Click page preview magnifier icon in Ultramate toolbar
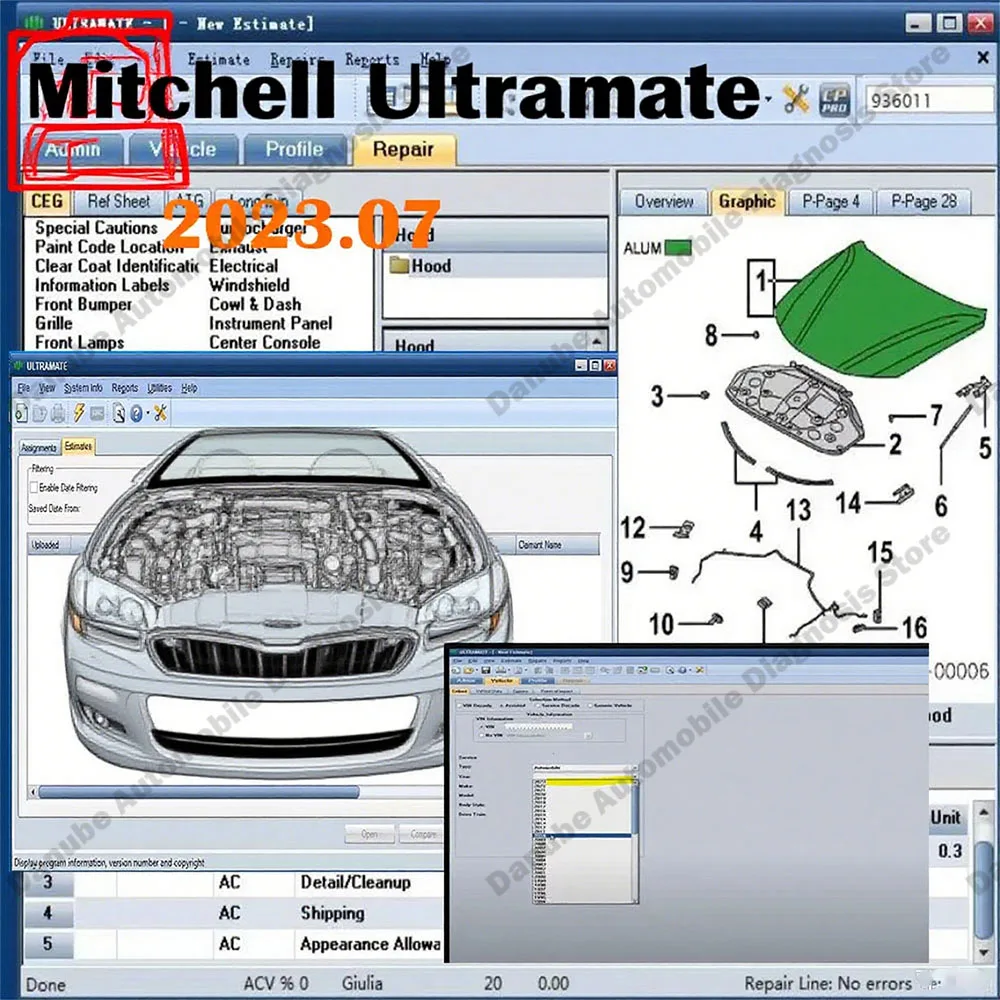This screenshot has width=1000, height=1000. click(x=119, y=413)
